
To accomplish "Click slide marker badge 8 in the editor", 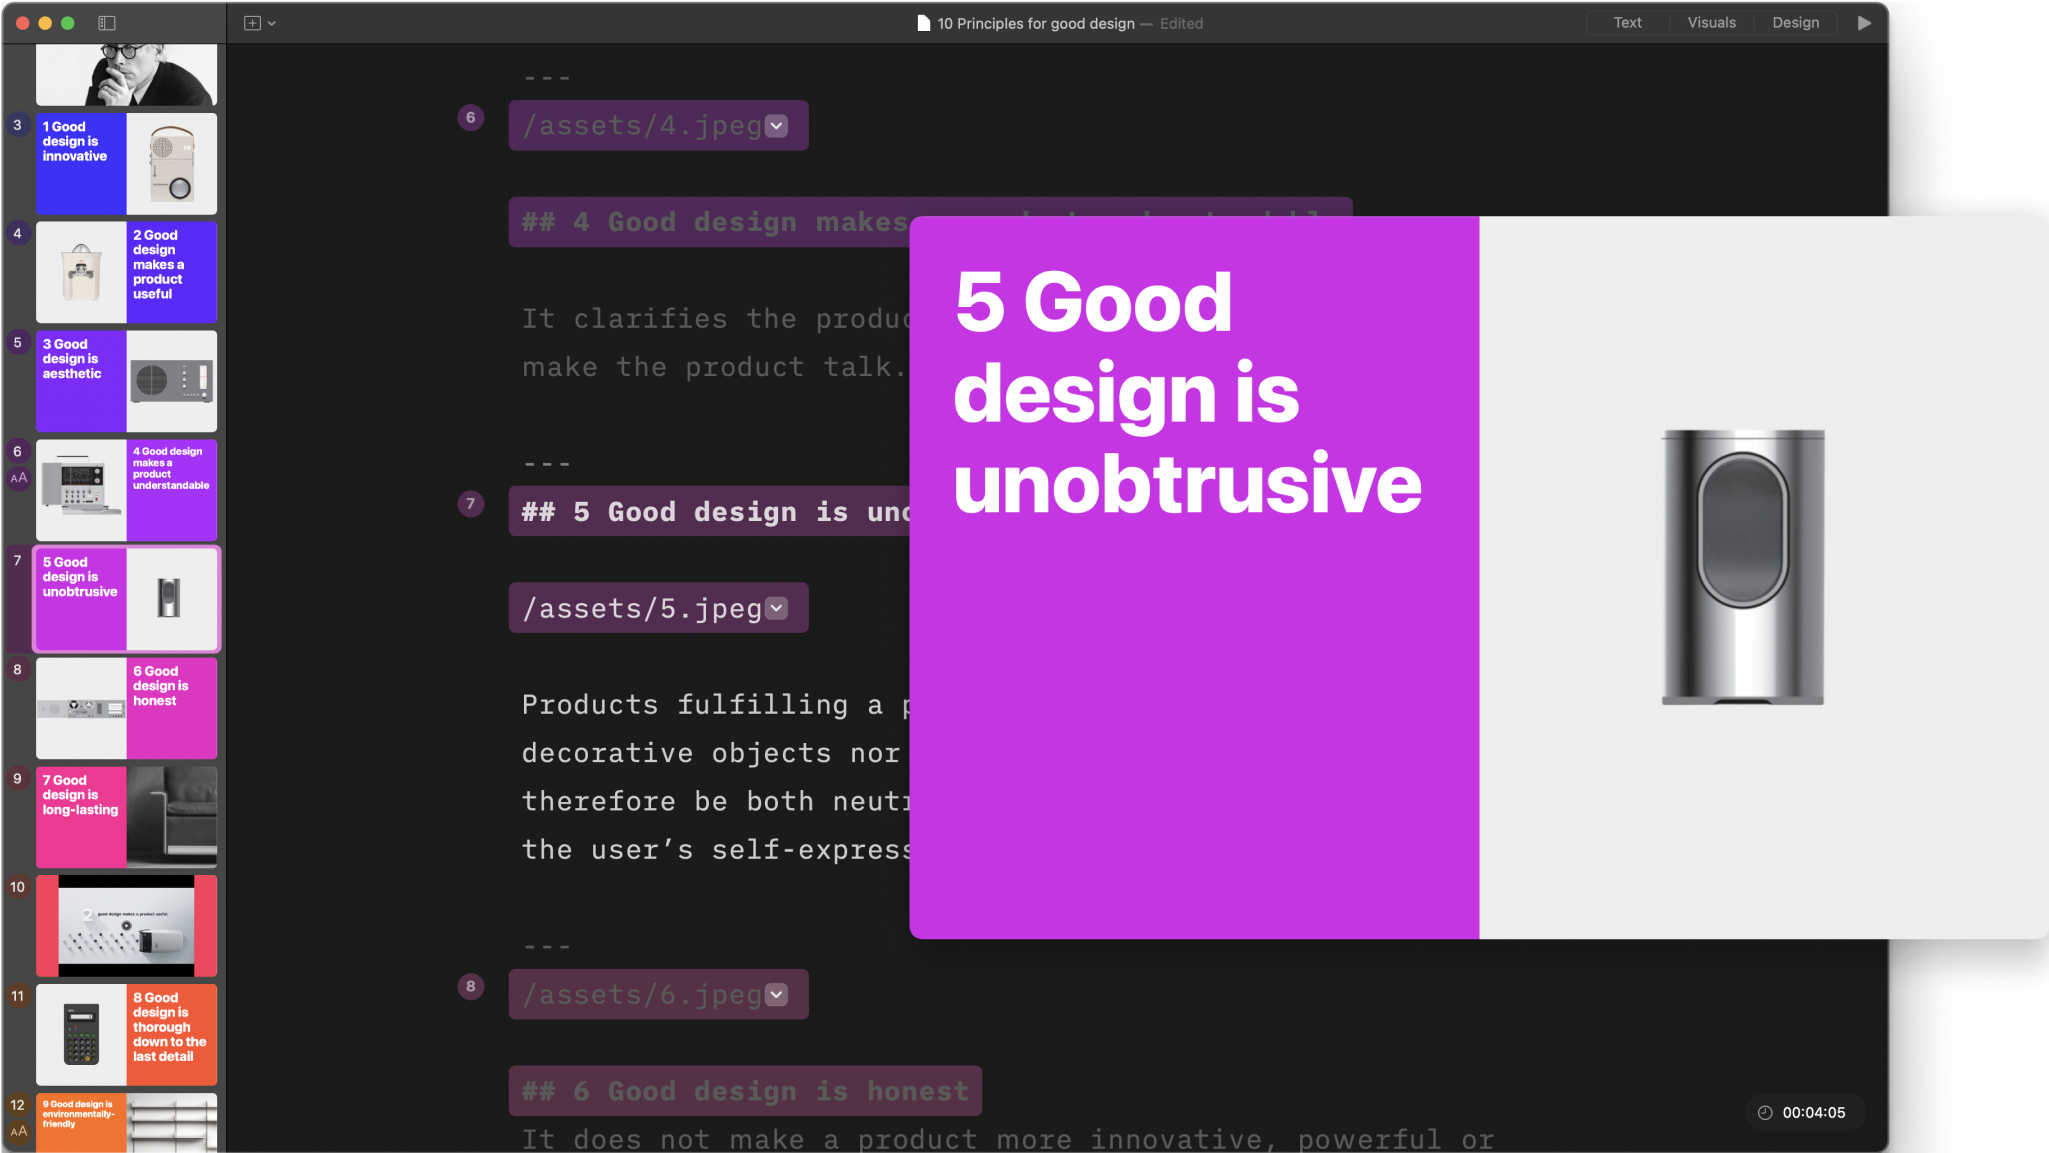I will point(470,986).
